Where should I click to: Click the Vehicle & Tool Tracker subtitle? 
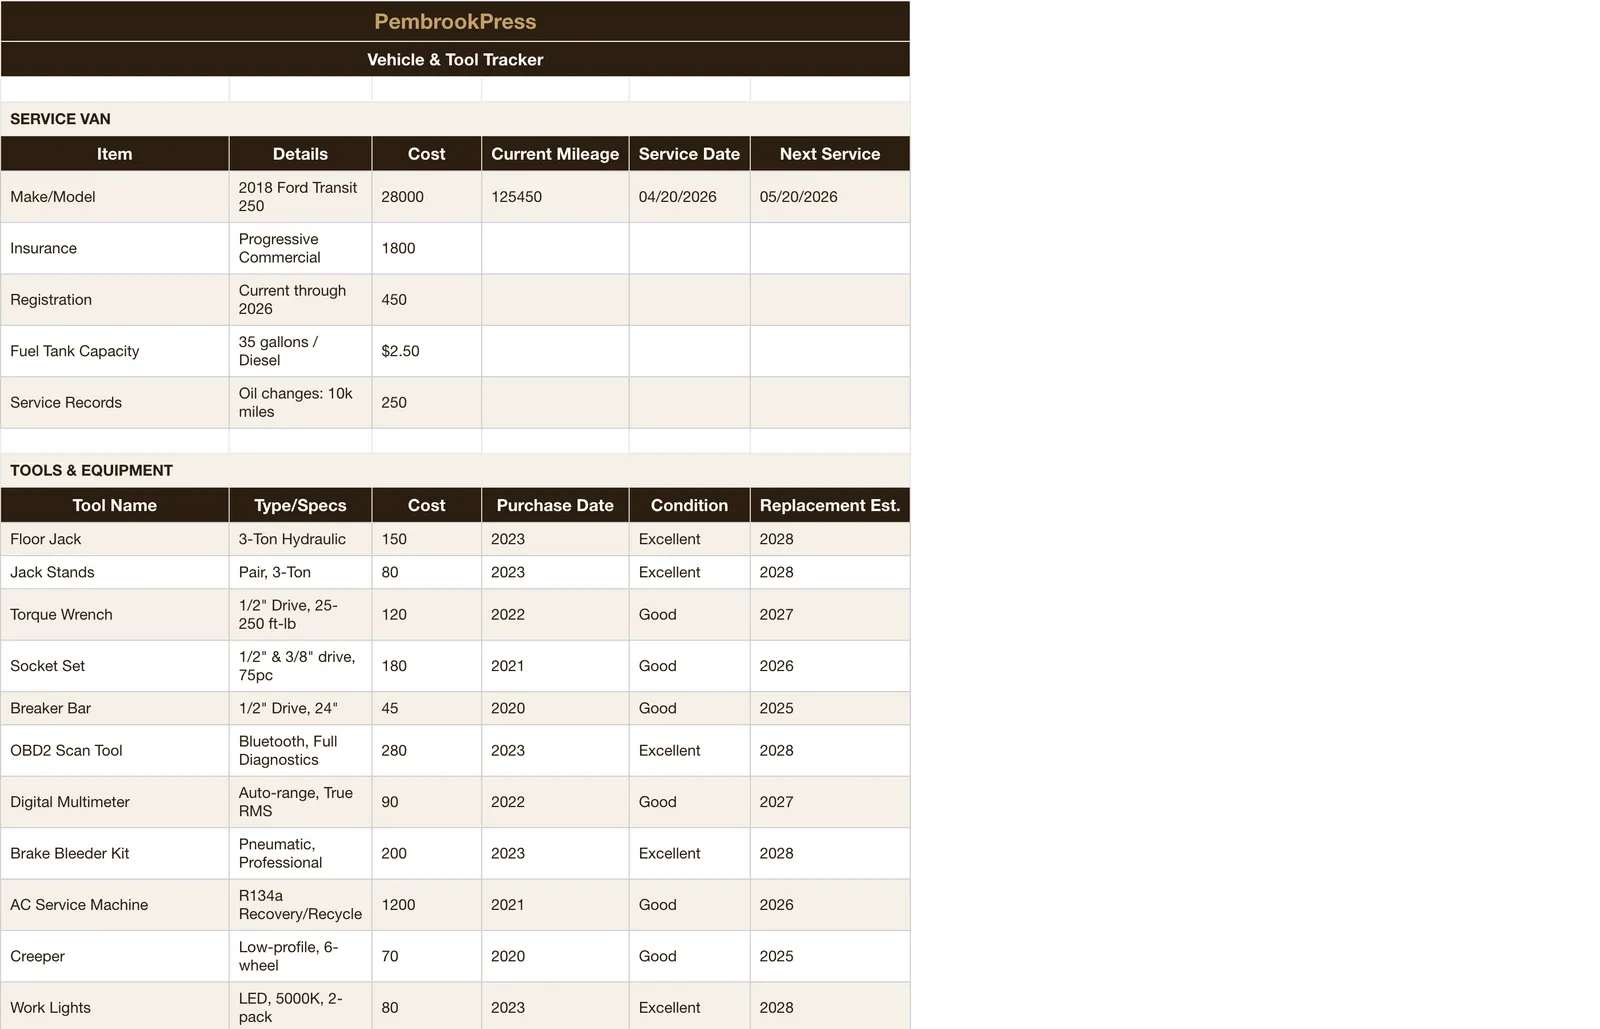pyautogui.click(x=455, y=59)
